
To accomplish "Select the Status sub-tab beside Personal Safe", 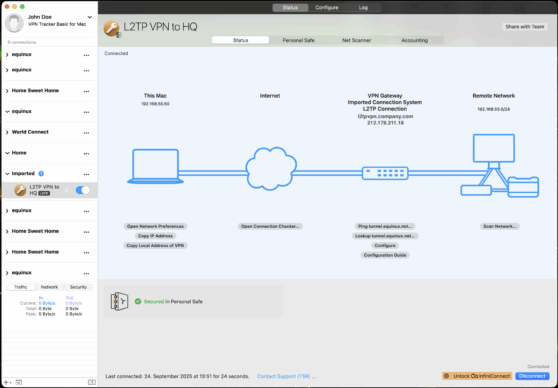I will coord(241,40).
